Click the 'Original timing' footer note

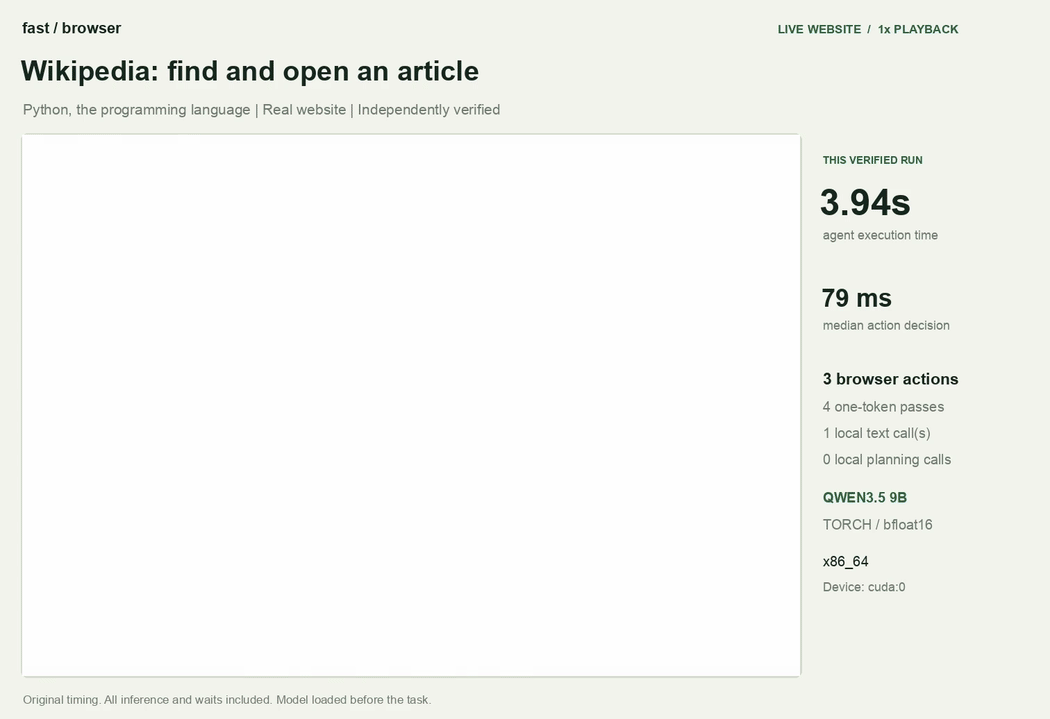227,700
